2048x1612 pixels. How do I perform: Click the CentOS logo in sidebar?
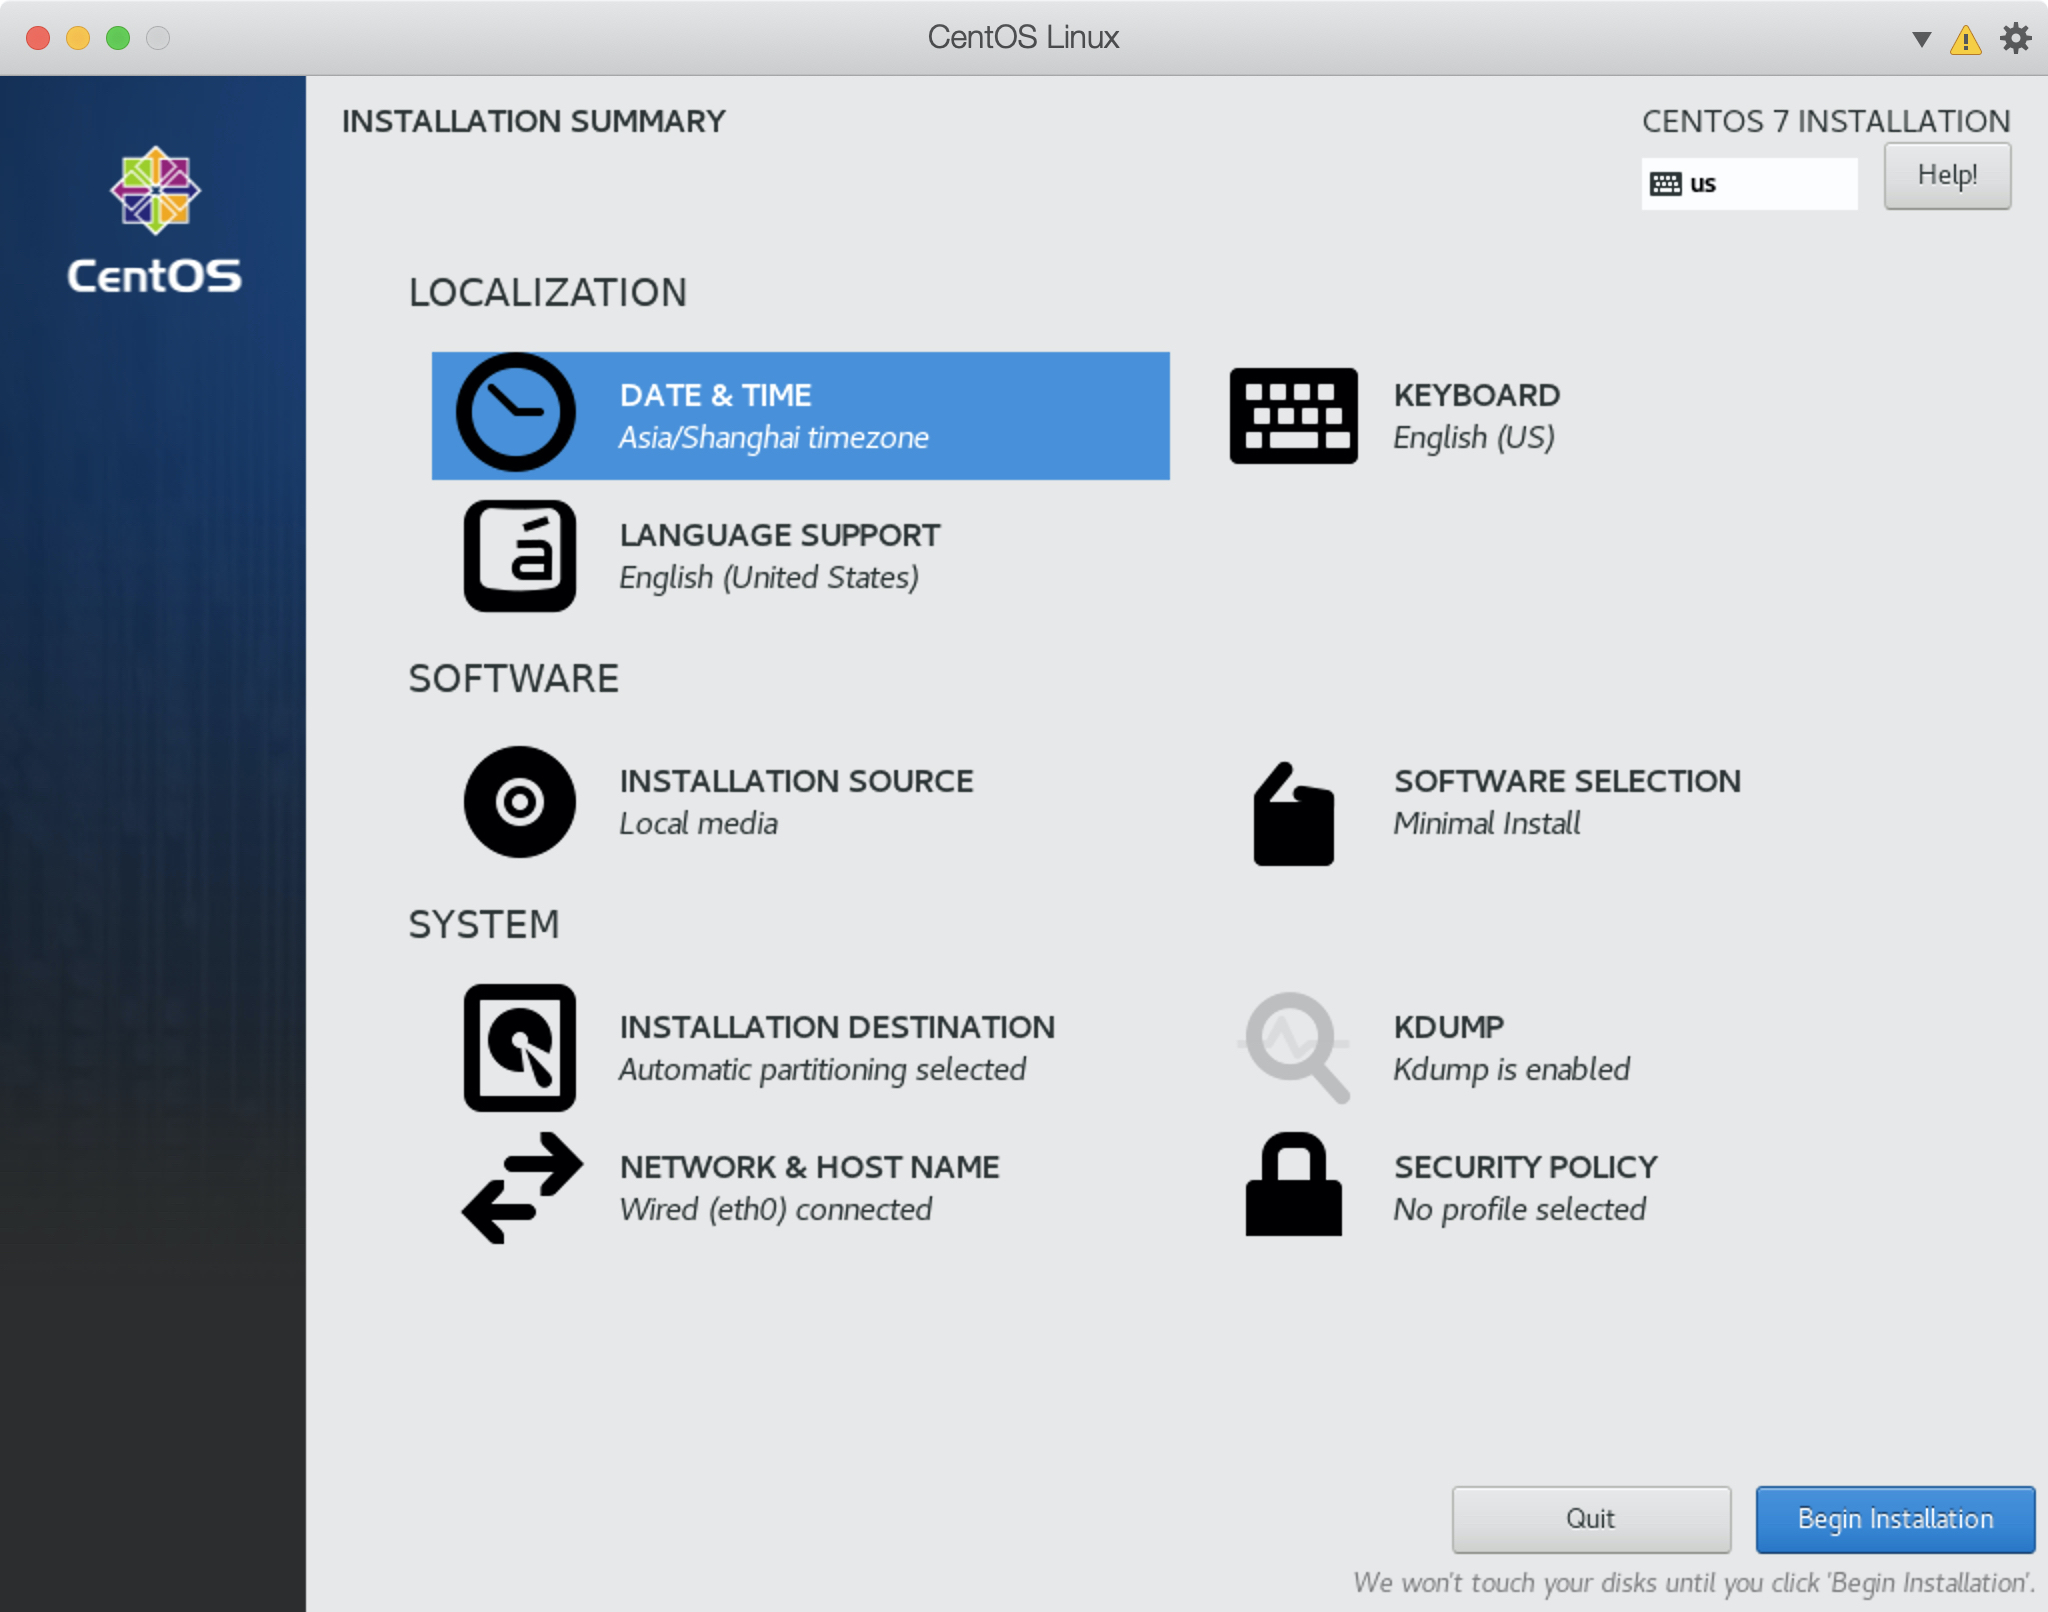pos(155,220)
